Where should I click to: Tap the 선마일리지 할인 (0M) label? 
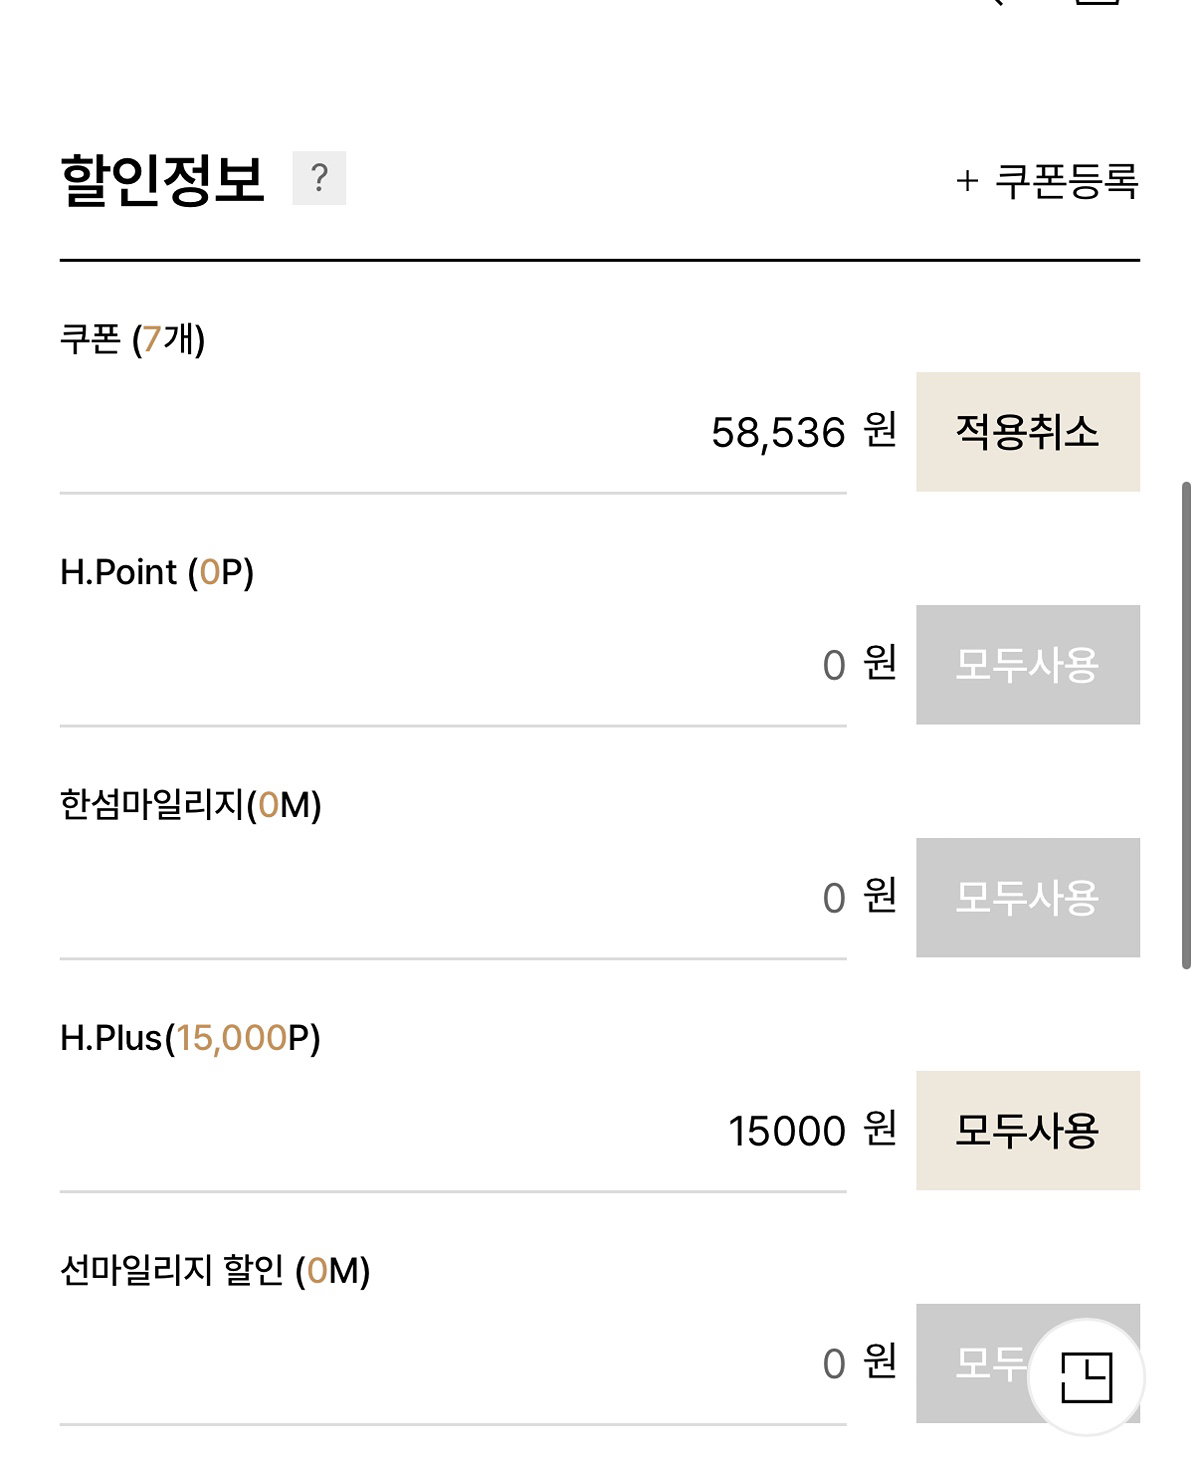click(215, 1271)
